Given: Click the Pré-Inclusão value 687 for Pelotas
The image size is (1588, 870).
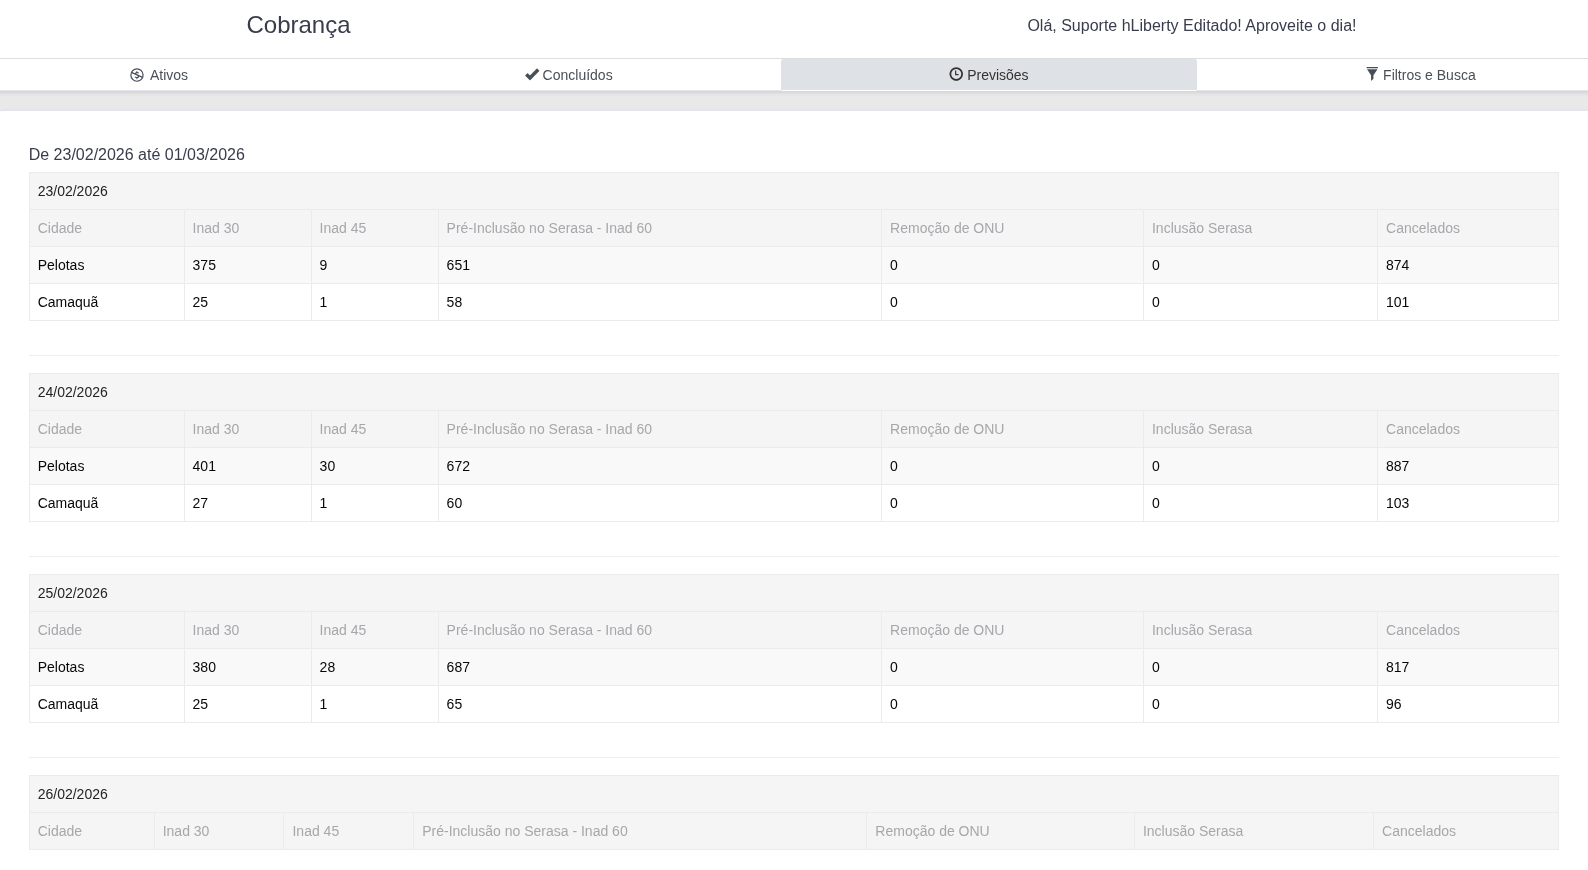Looking at the screenshot, I should pyautogui.click(x=458, y=667).
